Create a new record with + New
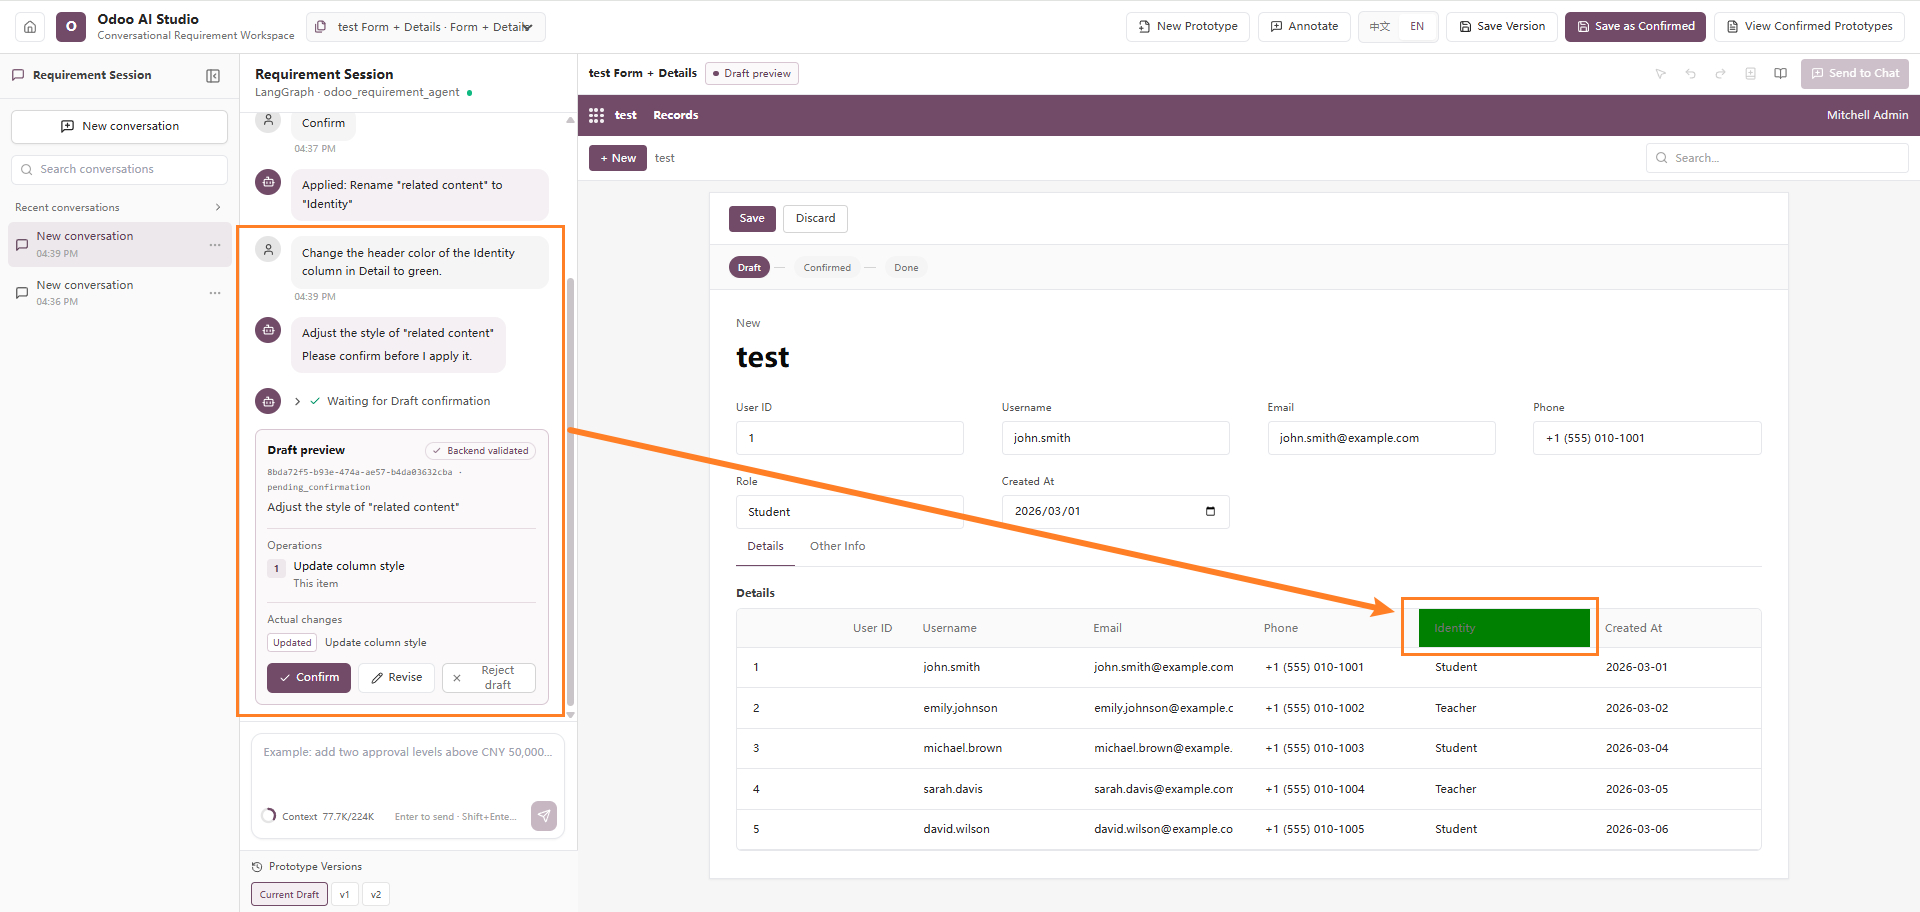Screen dimensions: 1920x912 point(618,159)
